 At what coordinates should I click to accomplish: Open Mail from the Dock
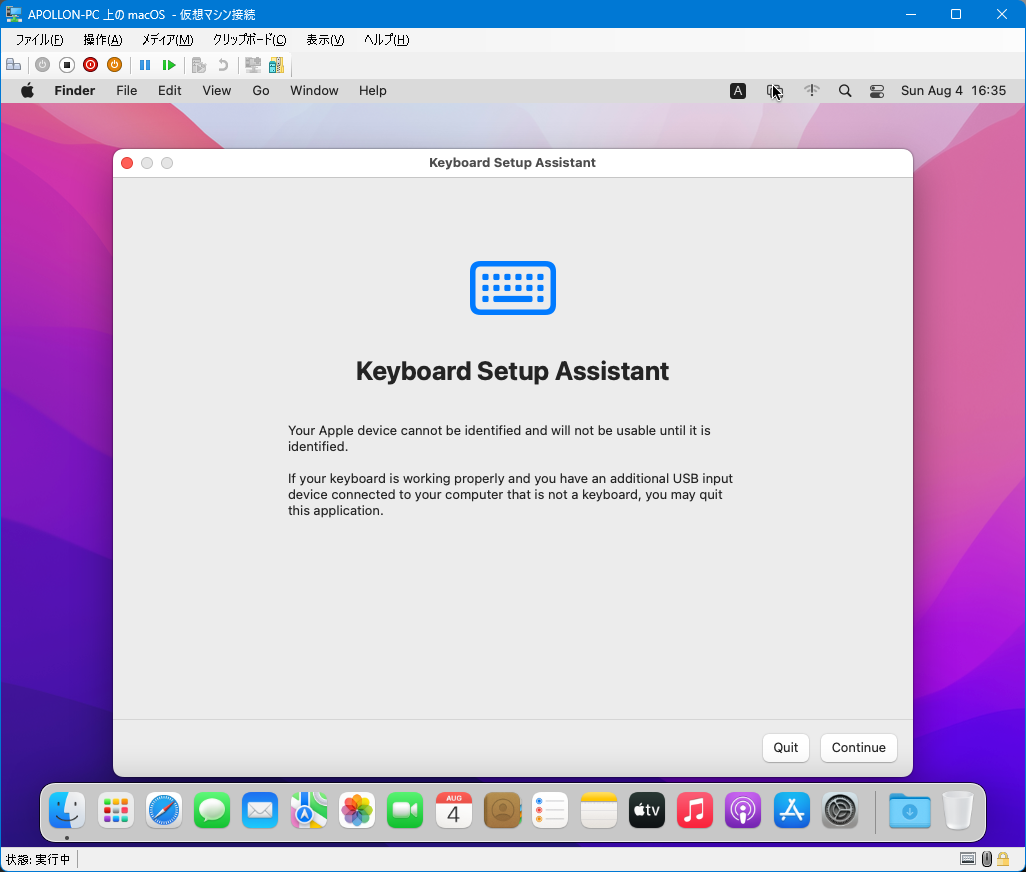(260, 811)
